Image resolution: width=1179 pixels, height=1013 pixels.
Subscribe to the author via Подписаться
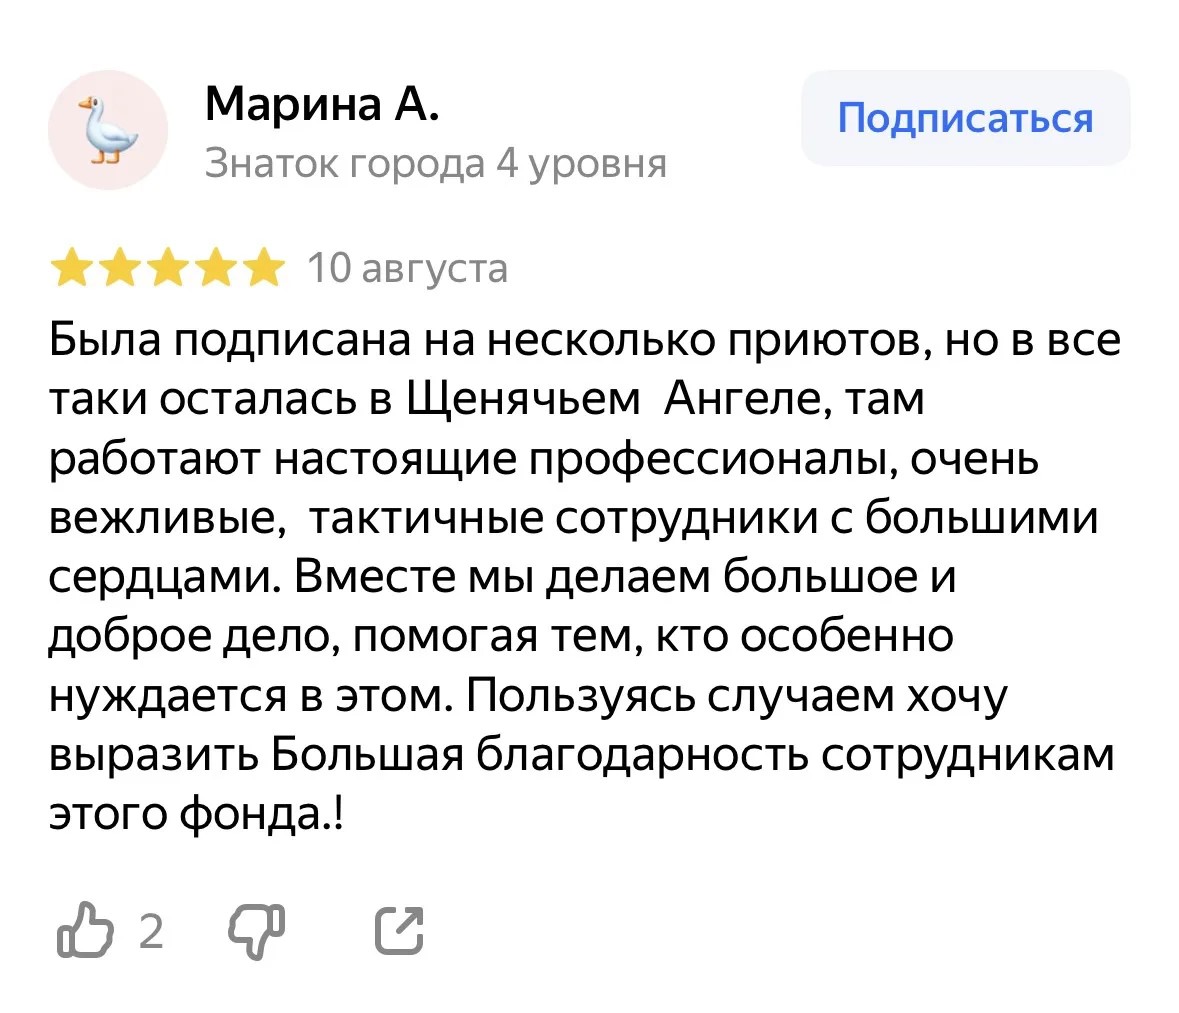965,118
